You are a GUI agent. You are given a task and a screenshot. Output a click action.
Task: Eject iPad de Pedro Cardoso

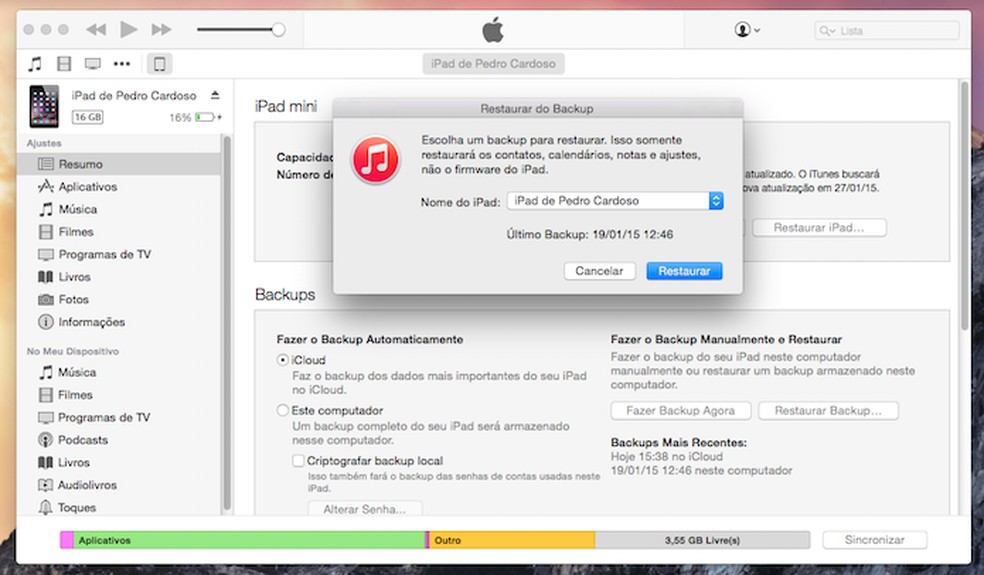pos(215,95)
